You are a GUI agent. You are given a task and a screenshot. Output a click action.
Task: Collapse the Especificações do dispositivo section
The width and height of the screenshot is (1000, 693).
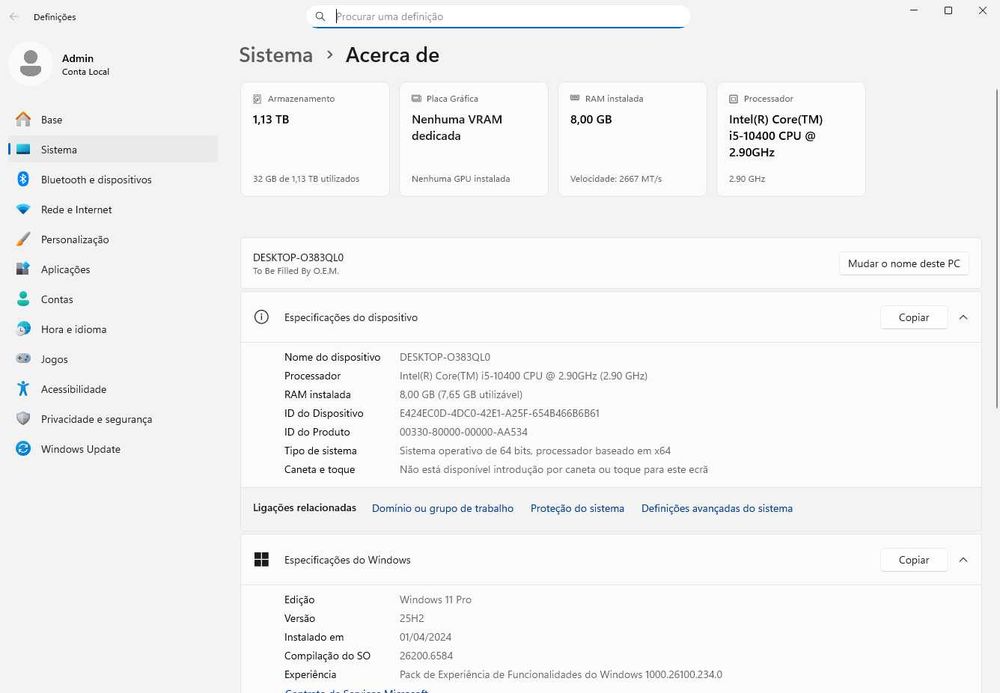click(963, 317)
